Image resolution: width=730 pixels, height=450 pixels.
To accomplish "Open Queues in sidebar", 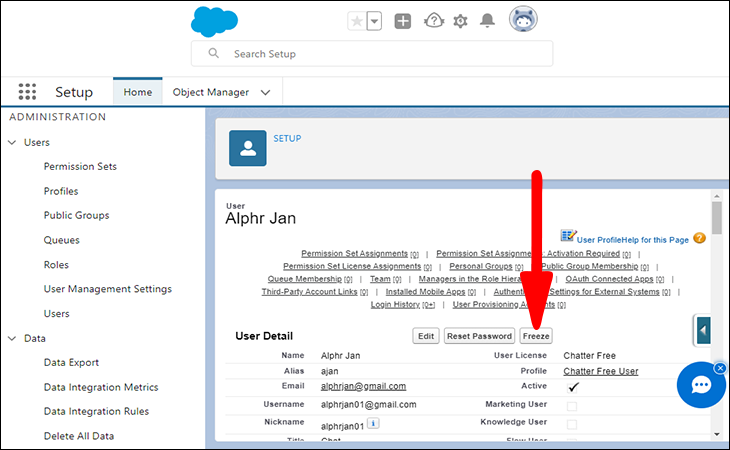I will (61, 240).
